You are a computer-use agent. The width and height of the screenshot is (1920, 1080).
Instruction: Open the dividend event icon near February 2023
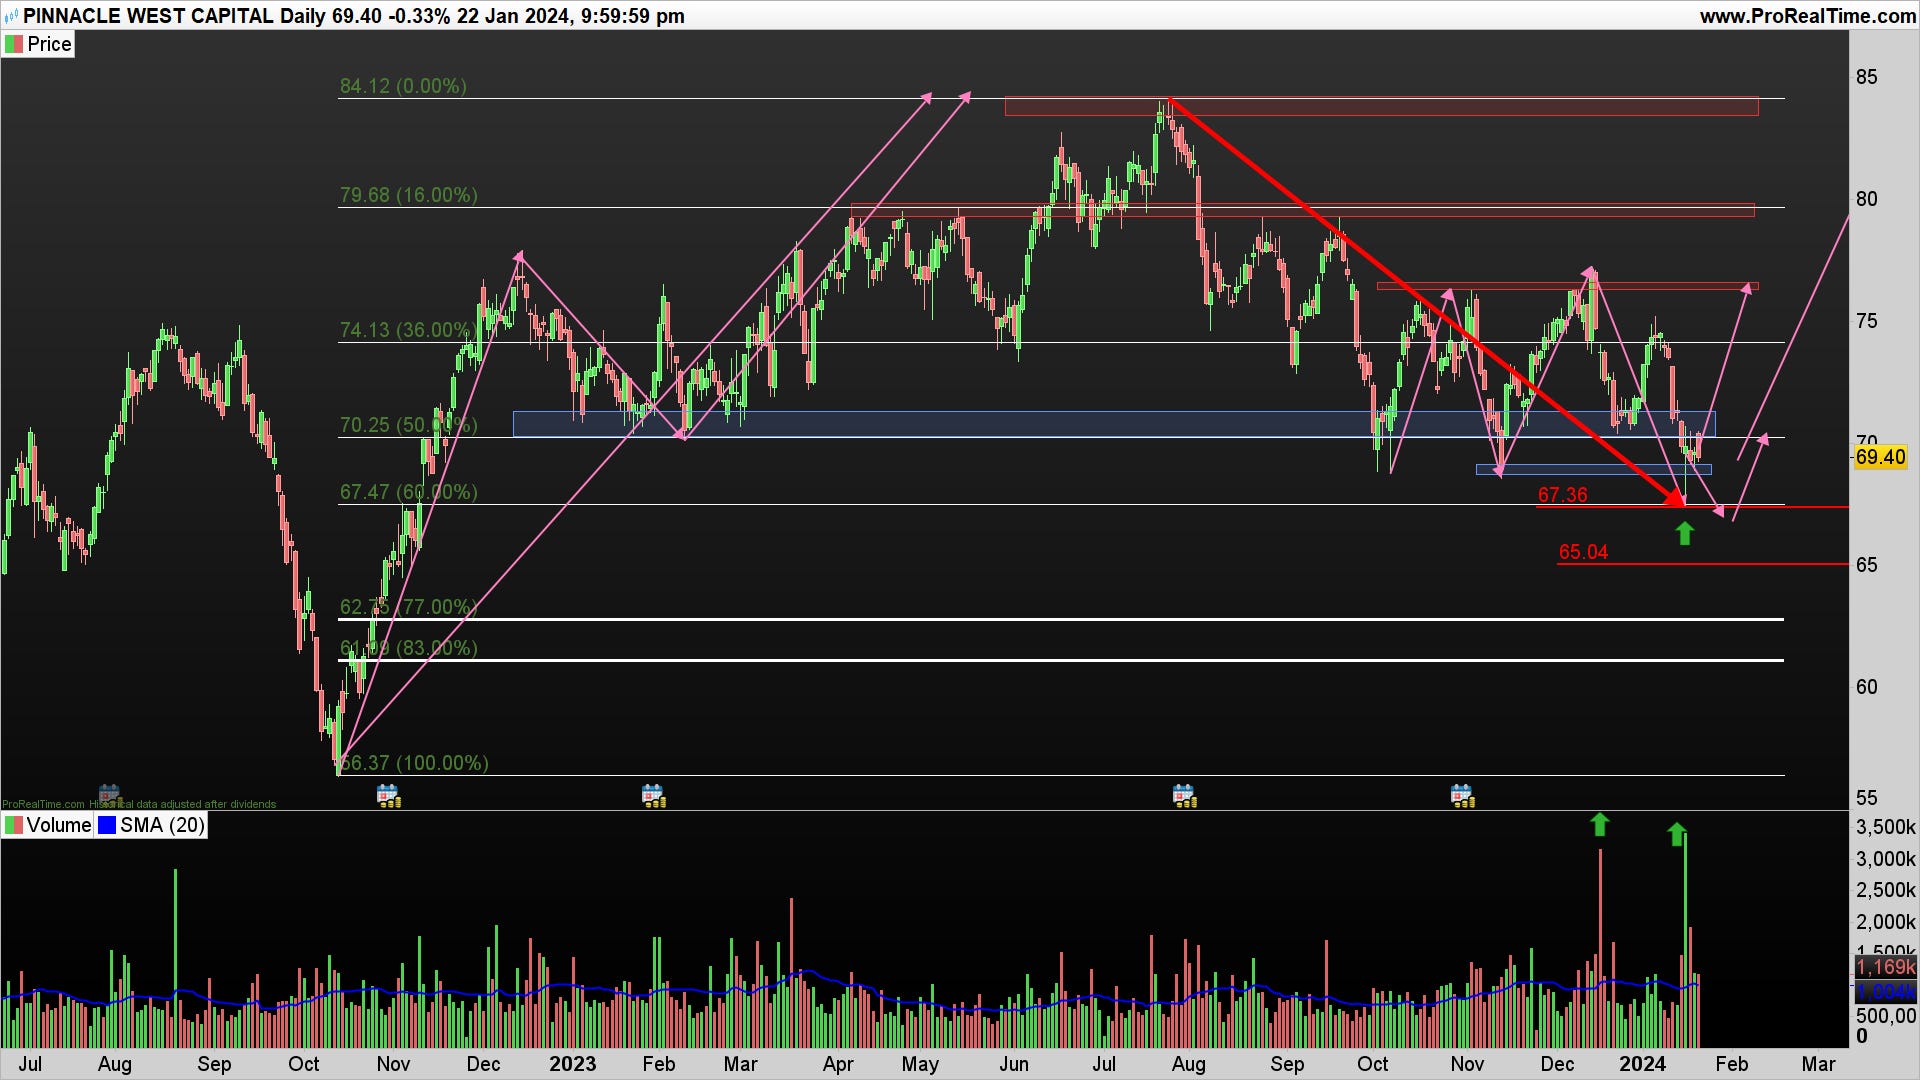pos(654,796)
